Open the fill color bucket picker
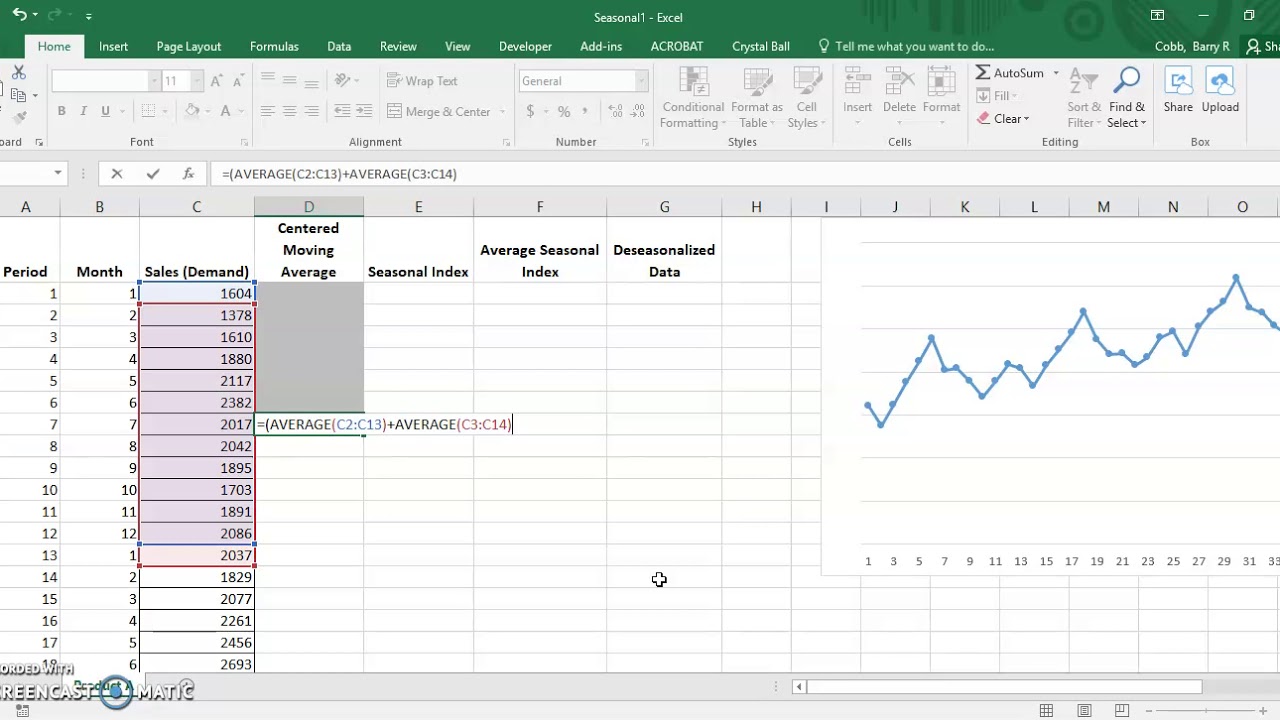Image resolution: width=1280 pixels, height=720 pixels. point(191,112)
